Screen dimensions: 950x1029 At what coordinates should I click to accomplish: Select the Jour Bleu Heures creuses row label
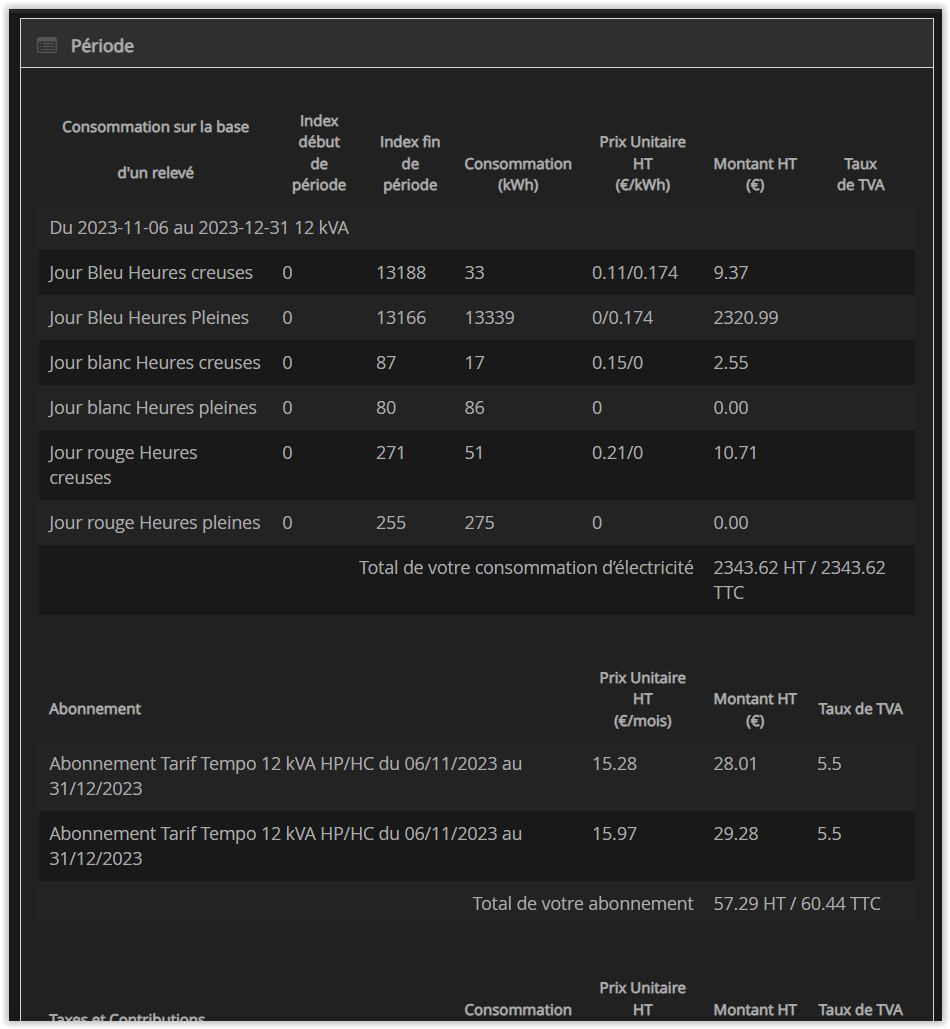151,273
